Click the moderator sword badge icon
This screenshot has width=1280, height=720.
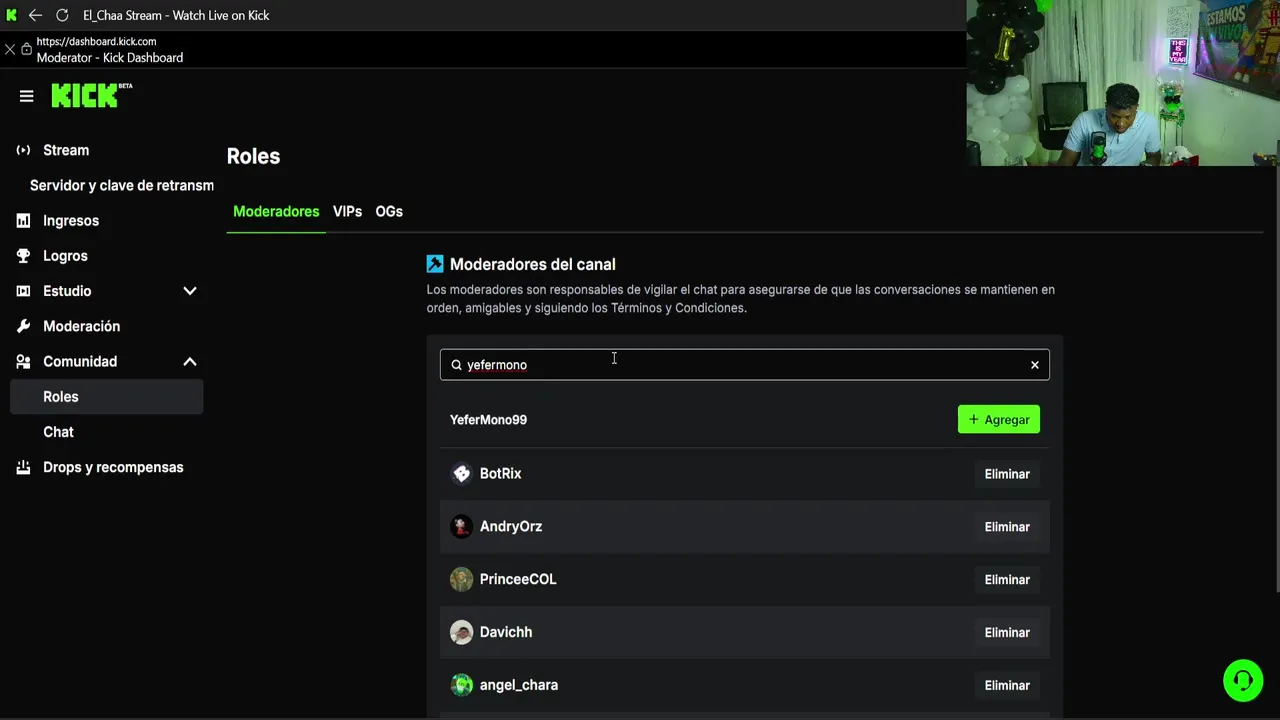(x=435, y=264)
